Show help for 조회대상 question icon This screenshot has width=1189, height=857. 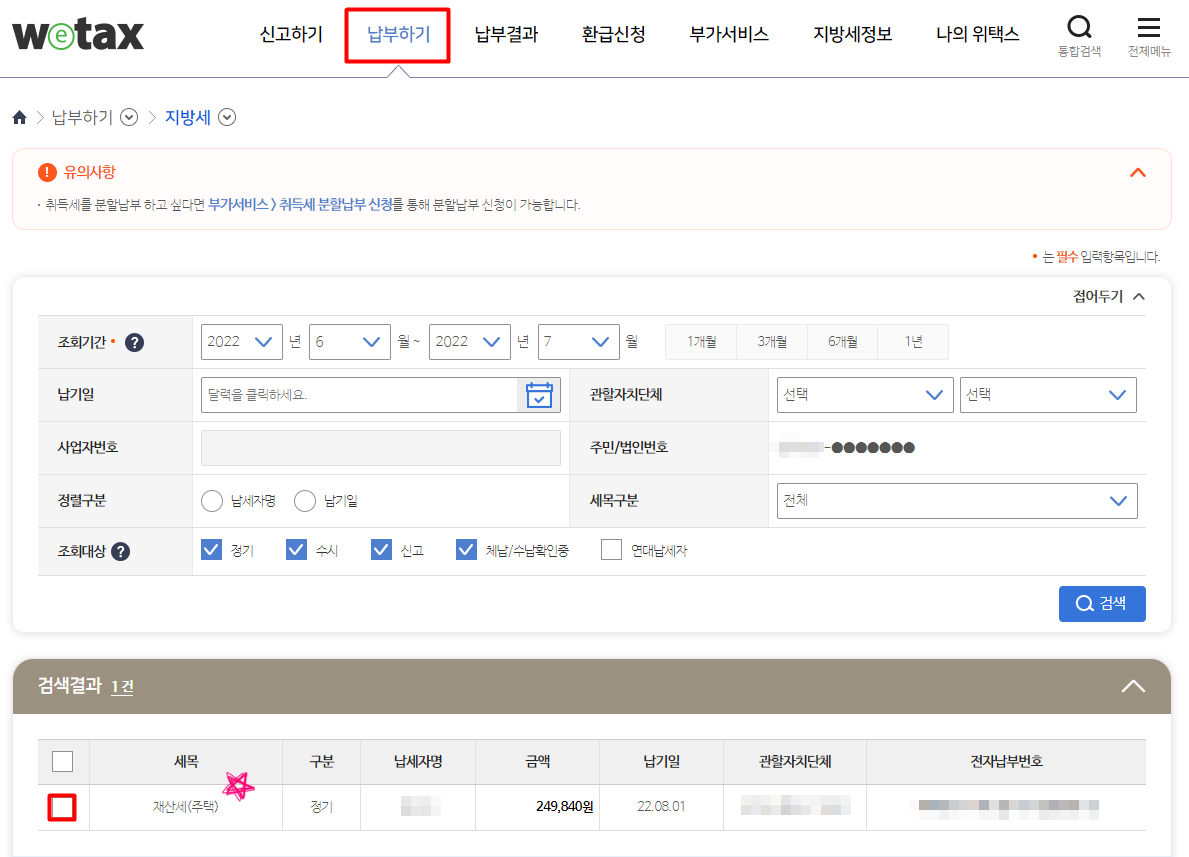(121, 551)
